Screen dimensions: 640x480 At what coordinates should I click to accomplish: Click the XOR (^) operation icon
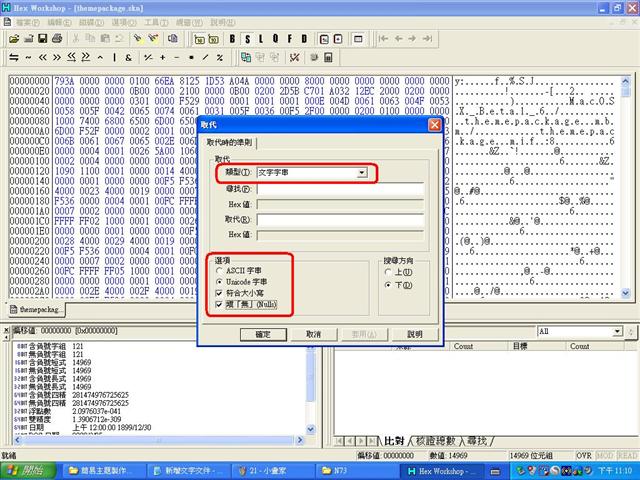[x=100, y=58]
